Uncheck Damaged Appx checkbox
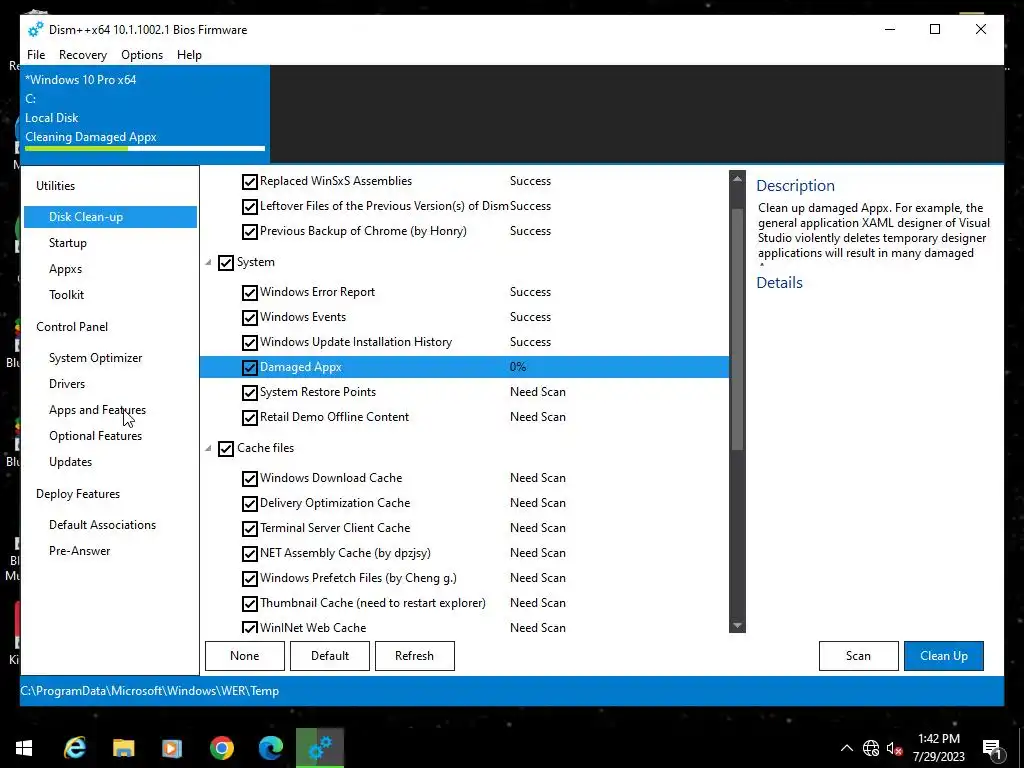The image size is (1024, 768). (249, 367)
